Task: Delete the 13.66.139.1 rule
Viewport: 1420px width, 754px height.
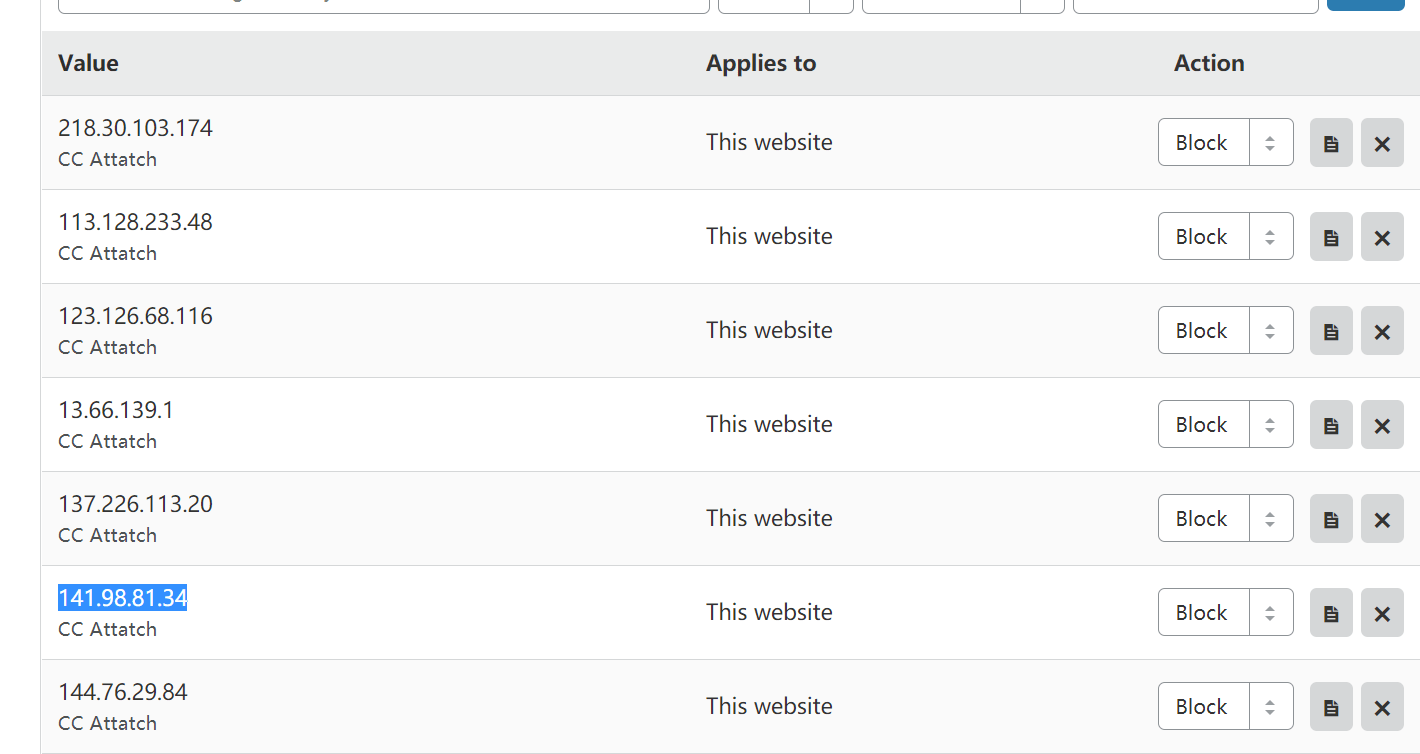Action: (x=1382, y=424)
